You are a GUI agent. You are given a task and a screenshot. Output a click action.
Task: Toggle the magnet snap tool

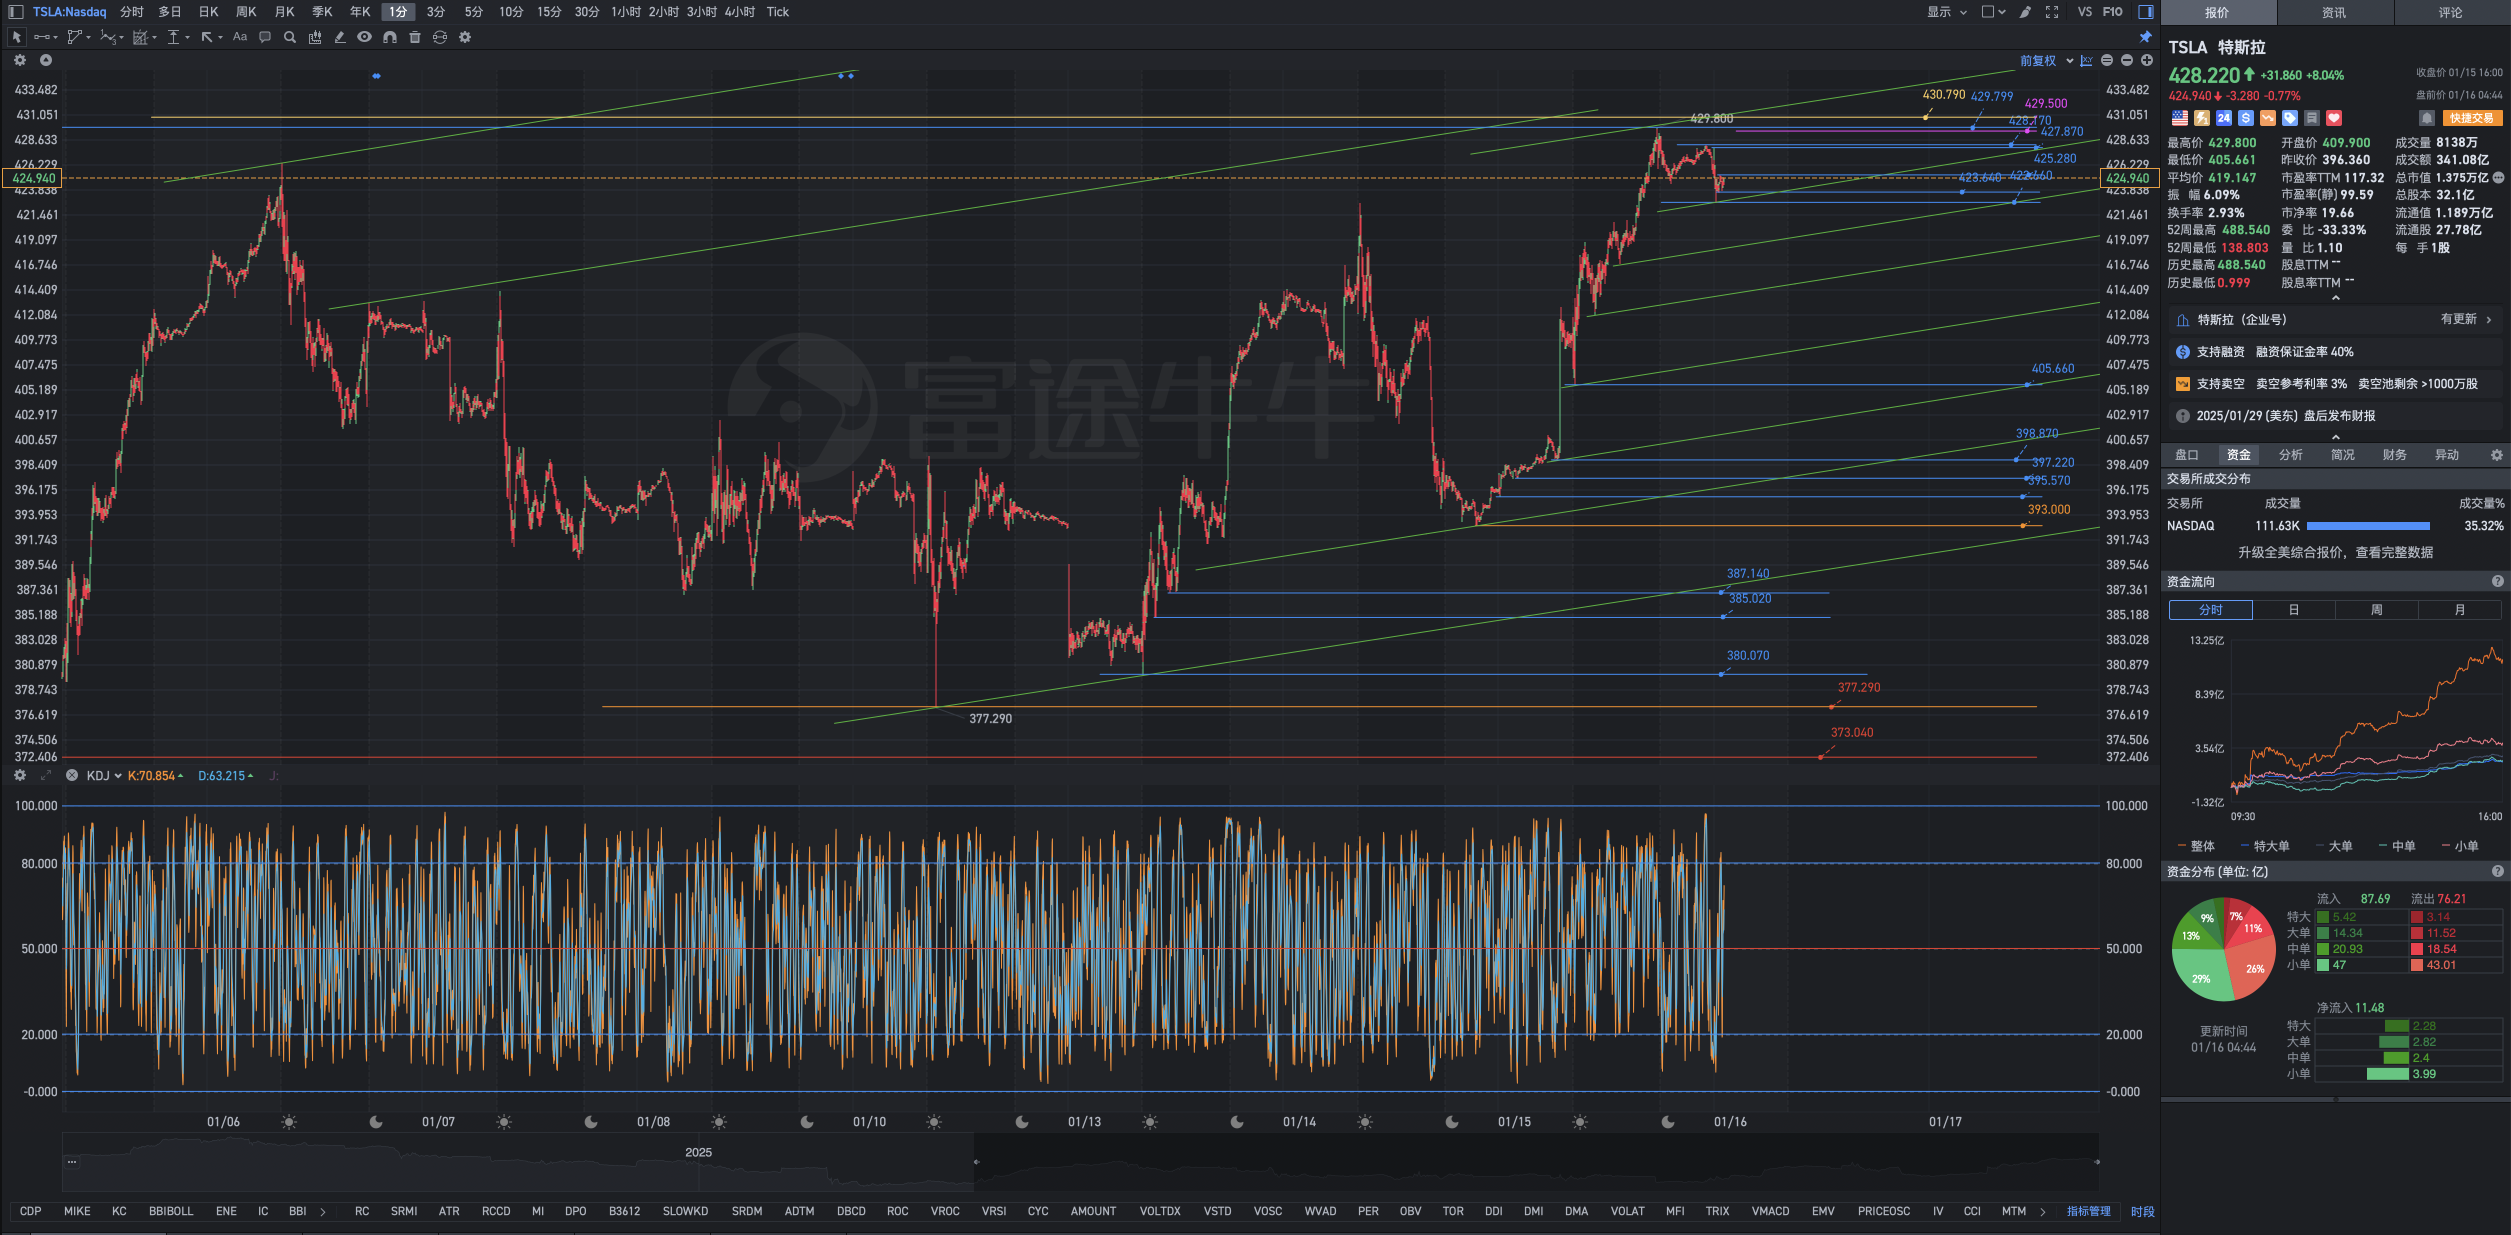[390, 37]
